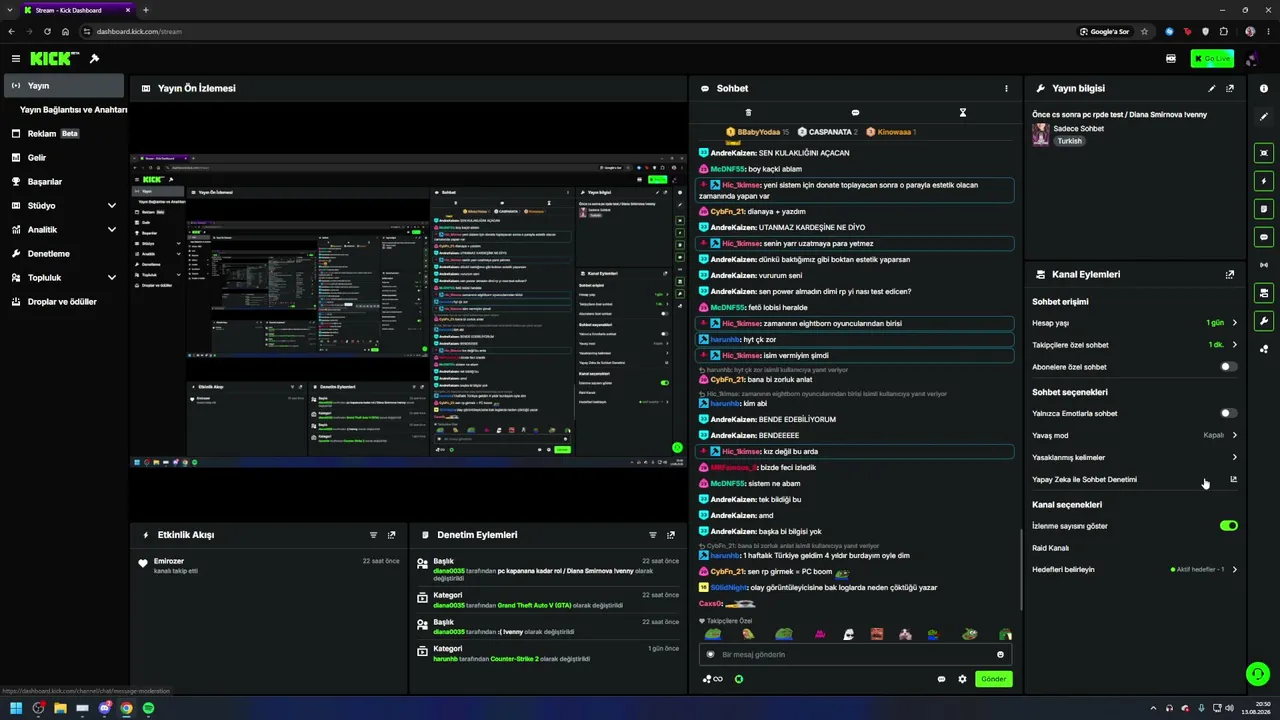Screen dimensions: 1280x720
Task: Open Yasaklanmış kelimeler settings
Action: point(1135,457)
